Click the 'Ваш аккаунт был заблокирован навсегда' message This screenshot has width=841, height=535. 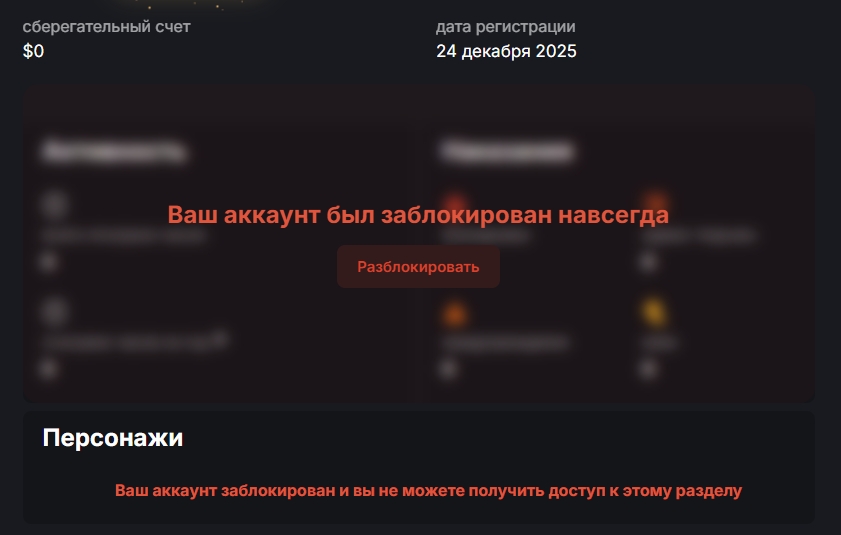pos(418,215)
